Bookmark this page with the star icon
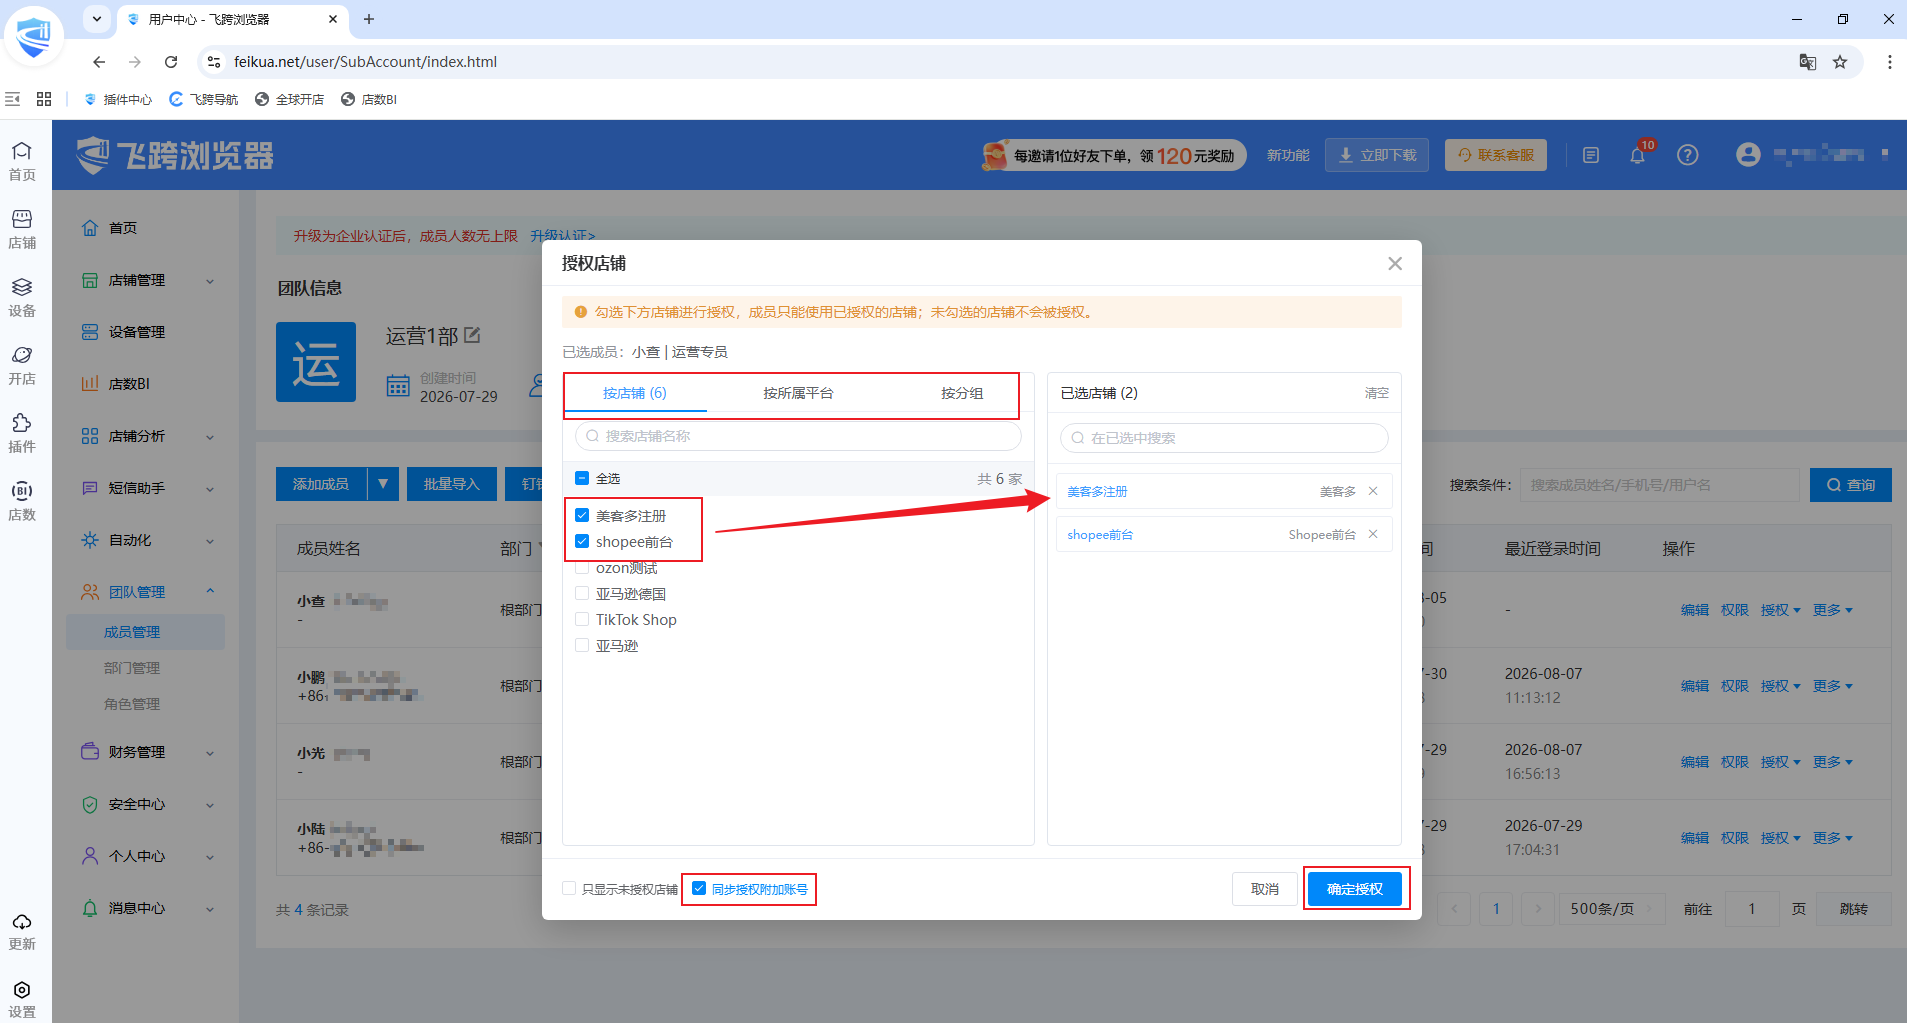 pyautogui.click(x=1840, y=62)
